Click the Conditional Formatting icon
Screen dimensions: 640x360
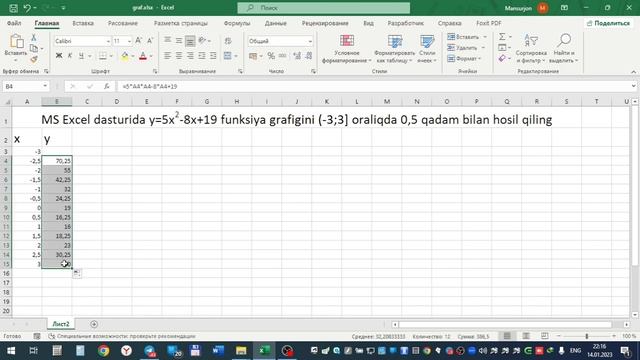coord(347,41)
